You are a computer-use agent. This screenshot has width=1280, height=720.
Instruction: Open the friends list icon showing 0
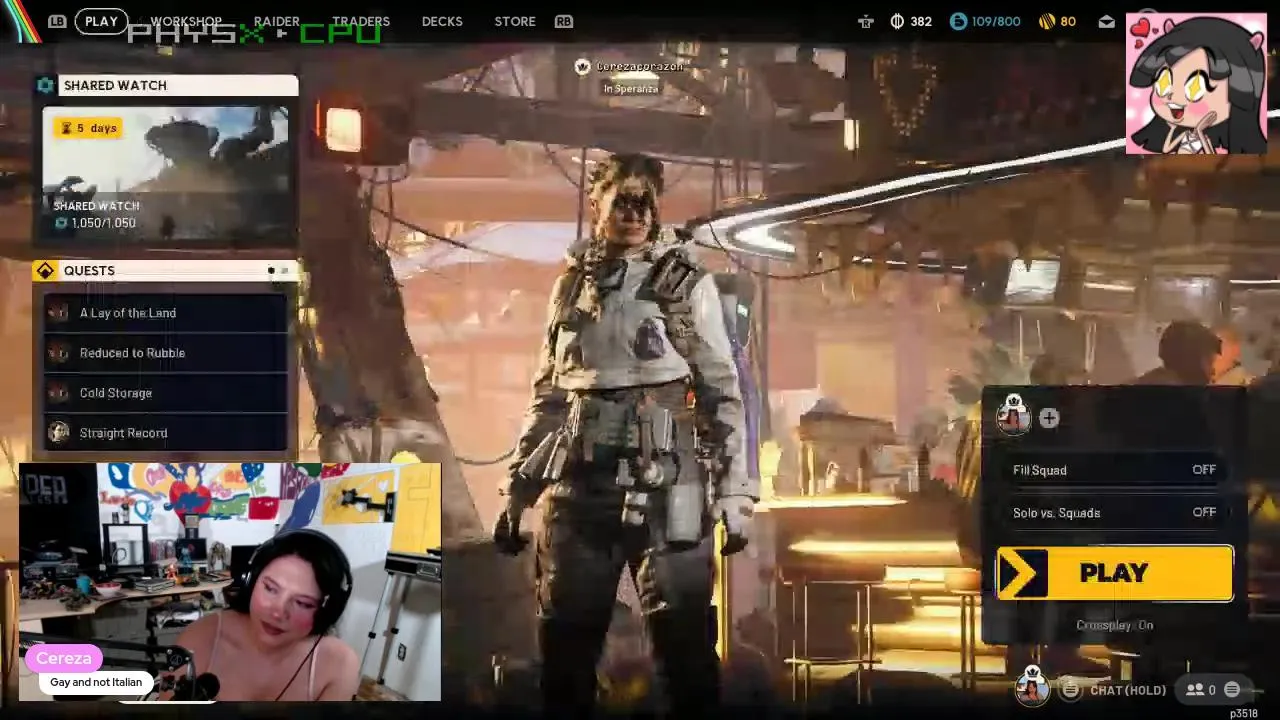(x=1200, y=690)
